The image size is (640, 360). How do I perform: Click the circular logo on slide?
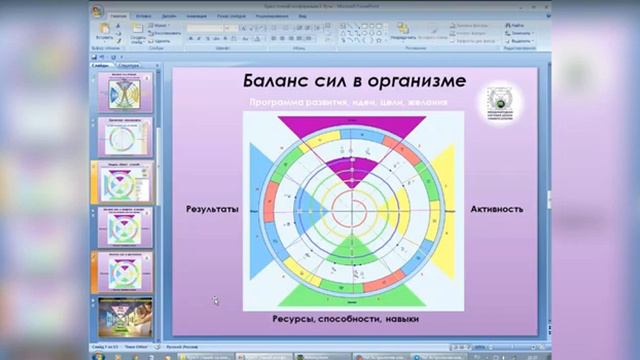coord(500,104)
